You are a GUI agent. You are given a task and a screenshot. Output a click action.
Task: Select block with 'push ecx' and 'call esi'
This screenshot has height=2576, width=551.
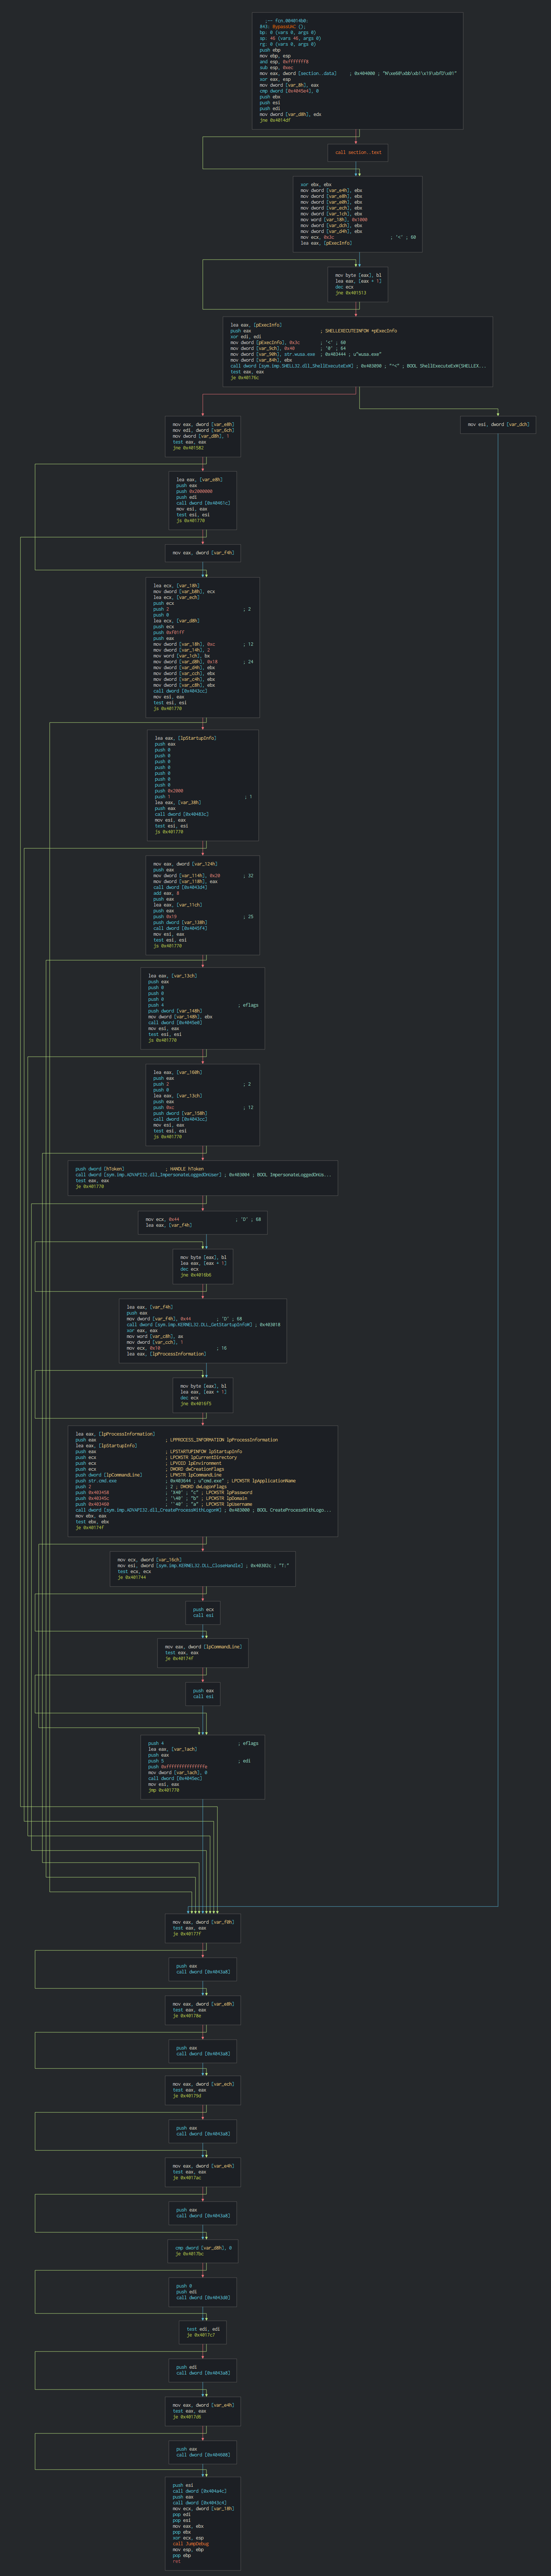click(x=203, y=1613)
